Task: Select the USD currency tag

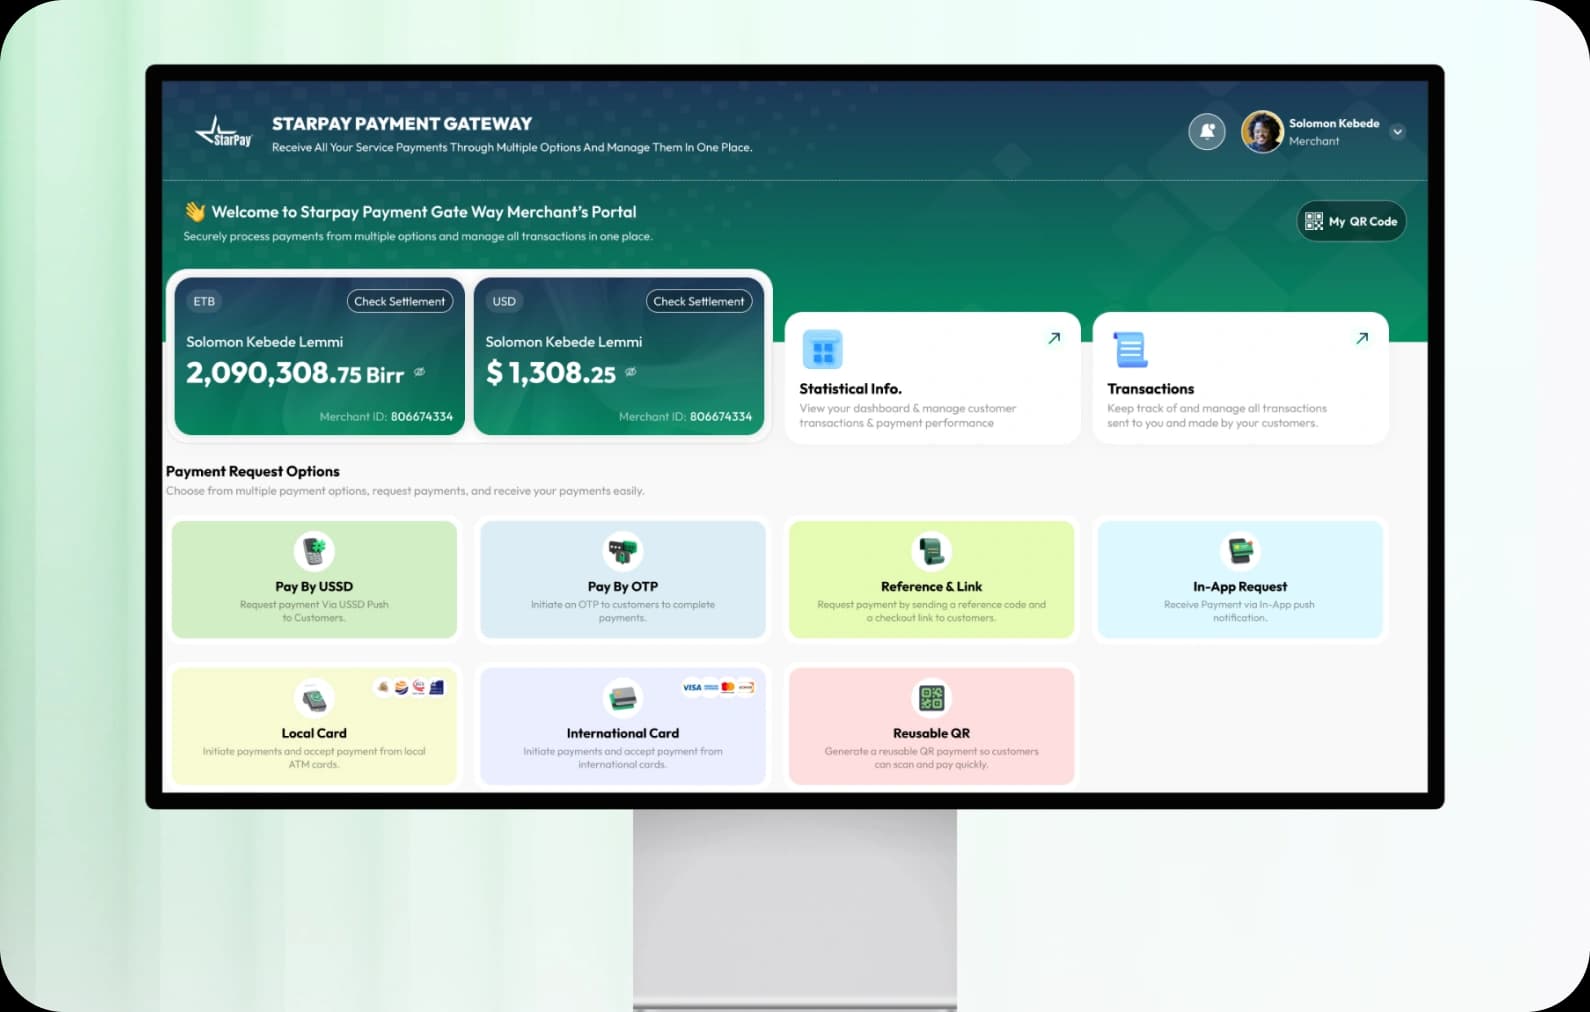Action: coord(504,301)
